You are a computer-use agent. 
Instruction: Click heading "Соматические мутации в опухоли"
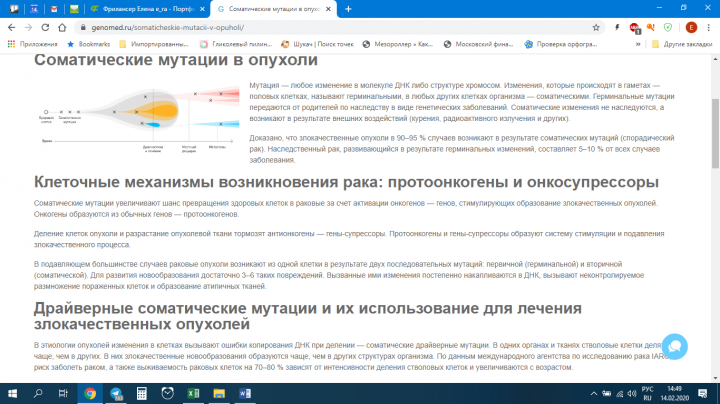[176, 60]
